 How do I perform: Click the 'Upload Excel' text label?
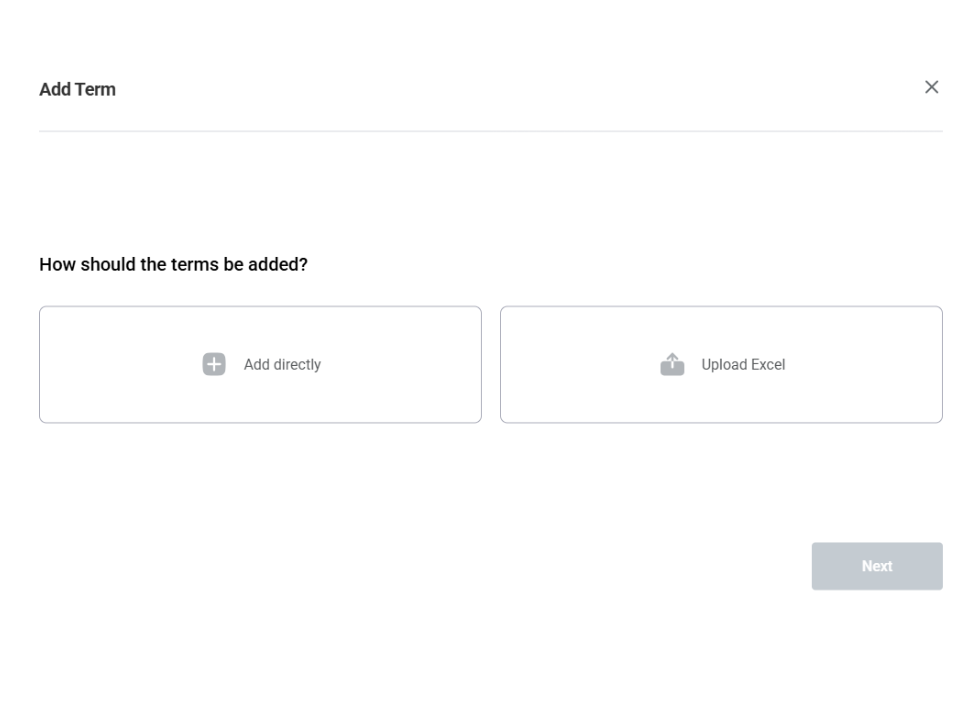pyautogui.click(x=743, y=365)
